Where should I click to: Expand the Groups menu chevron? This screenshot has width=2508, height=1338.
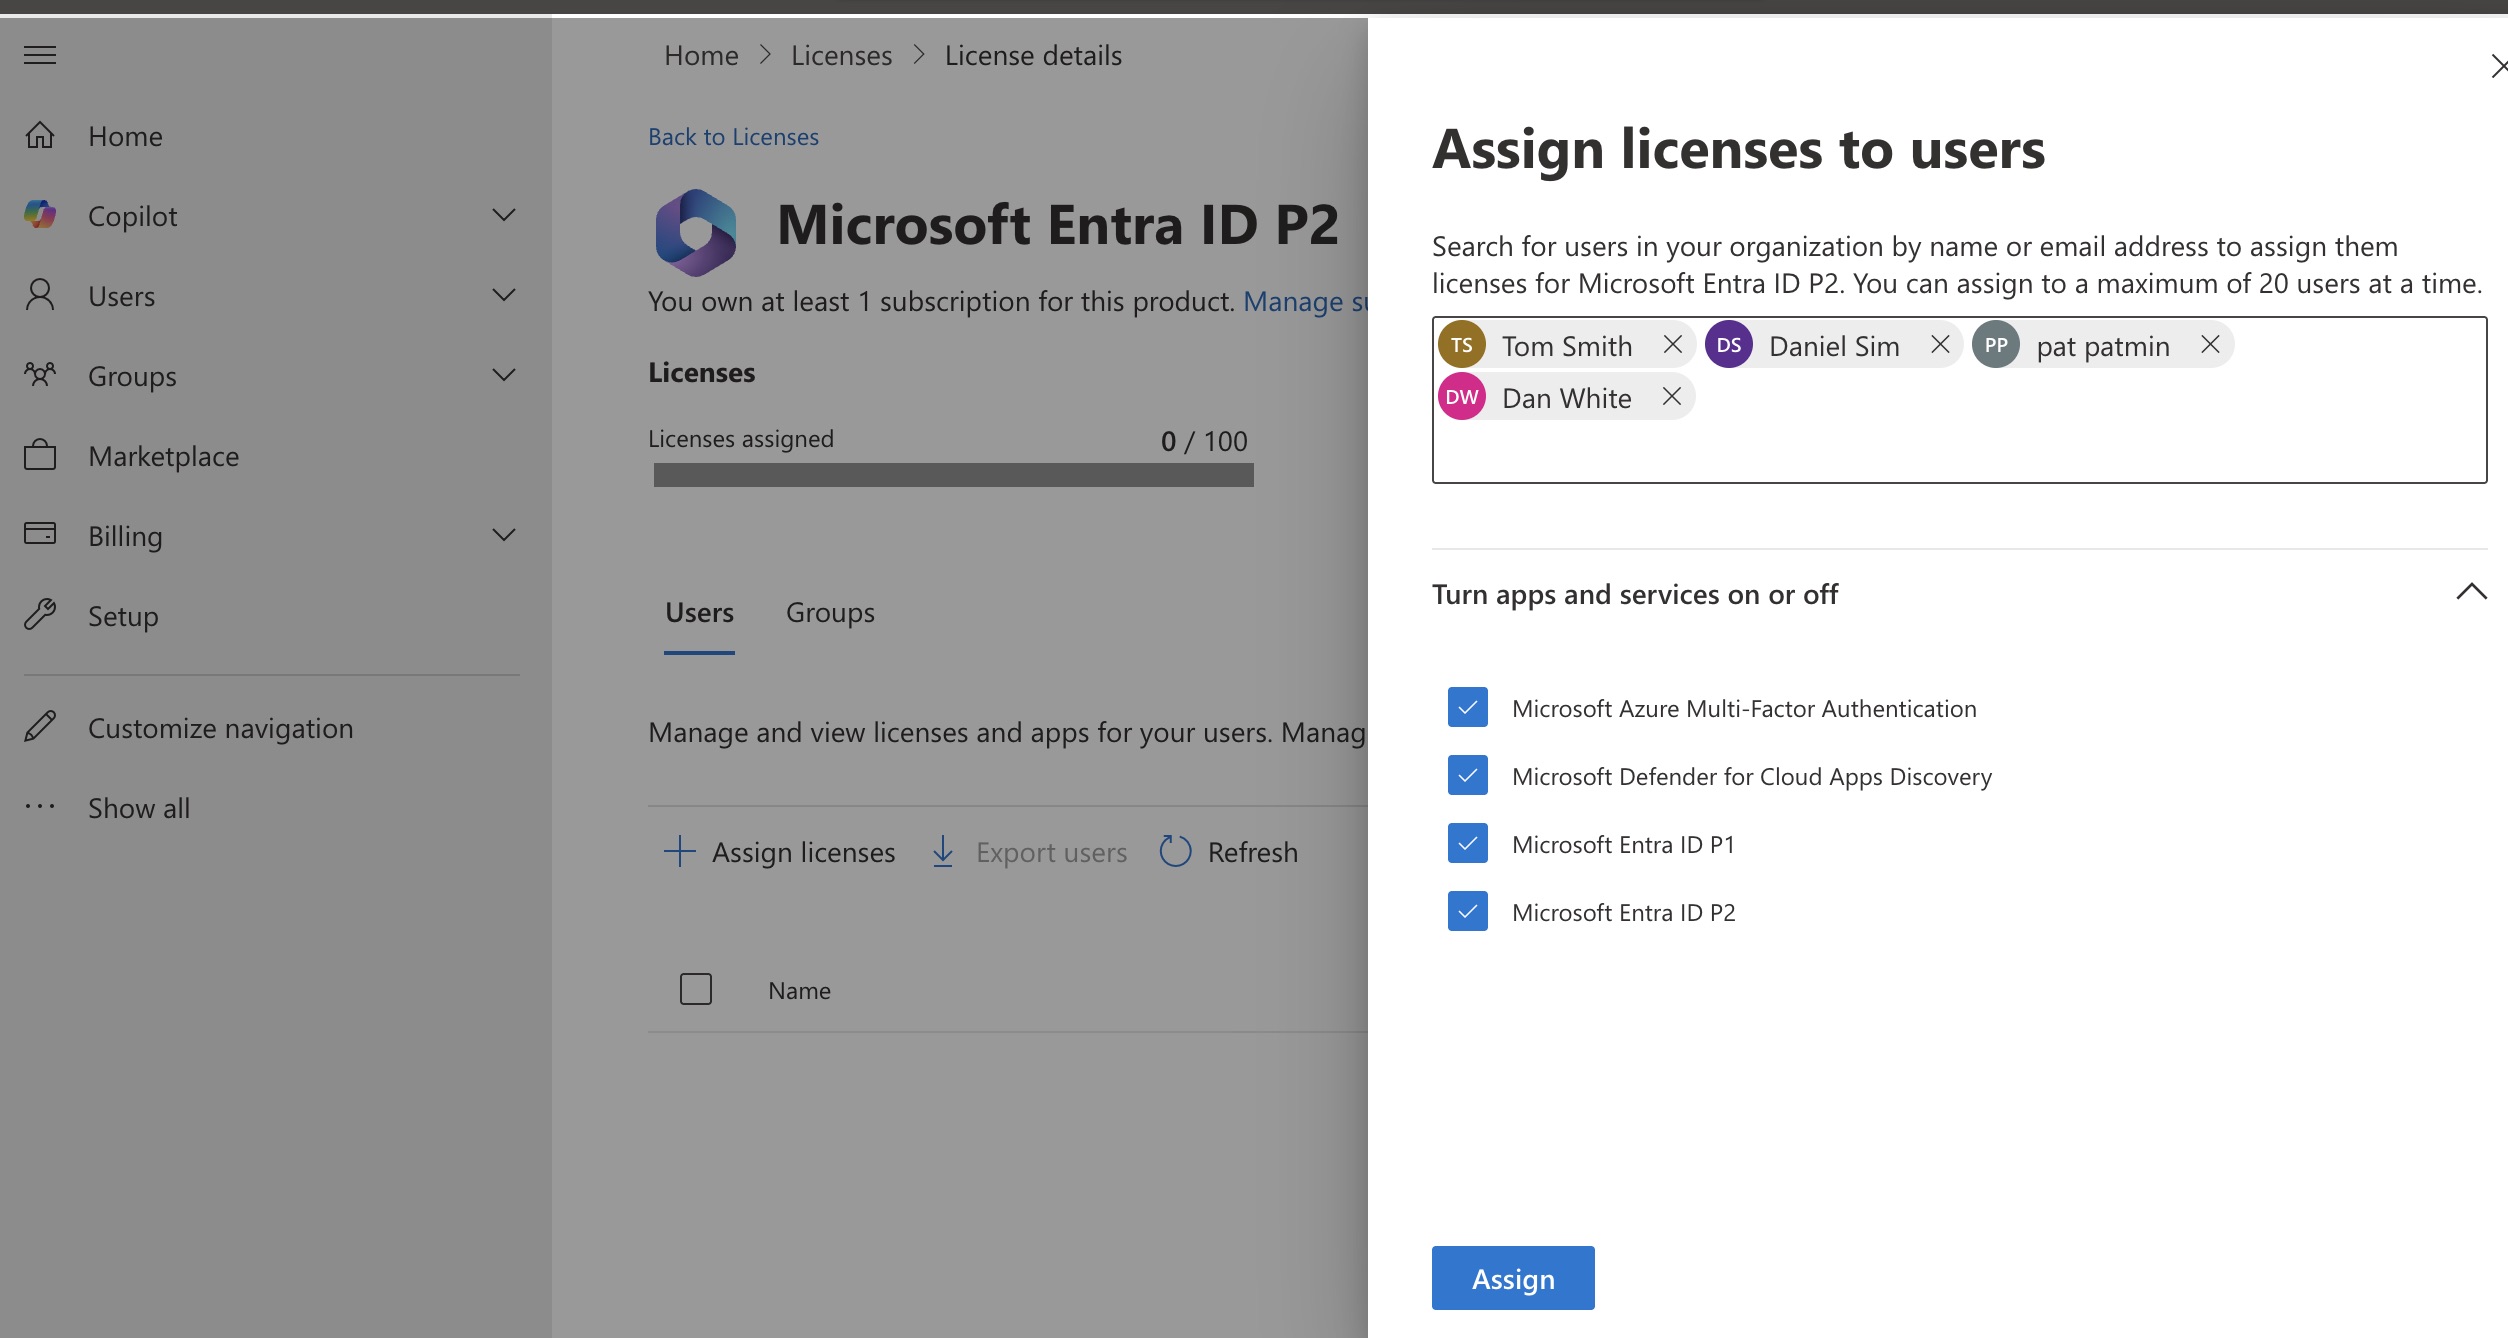click(x=504, y=375)
